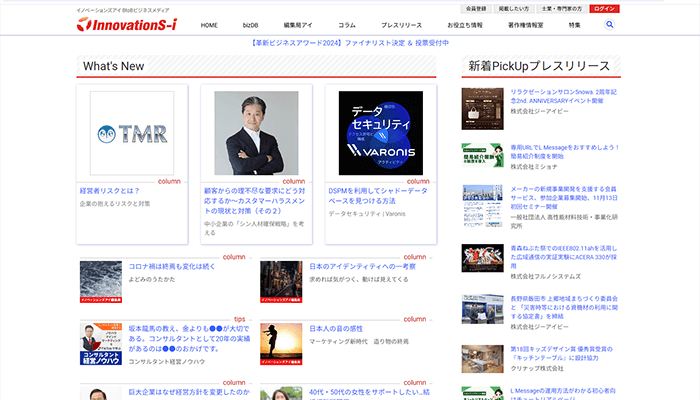Click the 新着PickUpプレスリリース heading
Viewport: 700px width, 400px height.
[539, 66]
